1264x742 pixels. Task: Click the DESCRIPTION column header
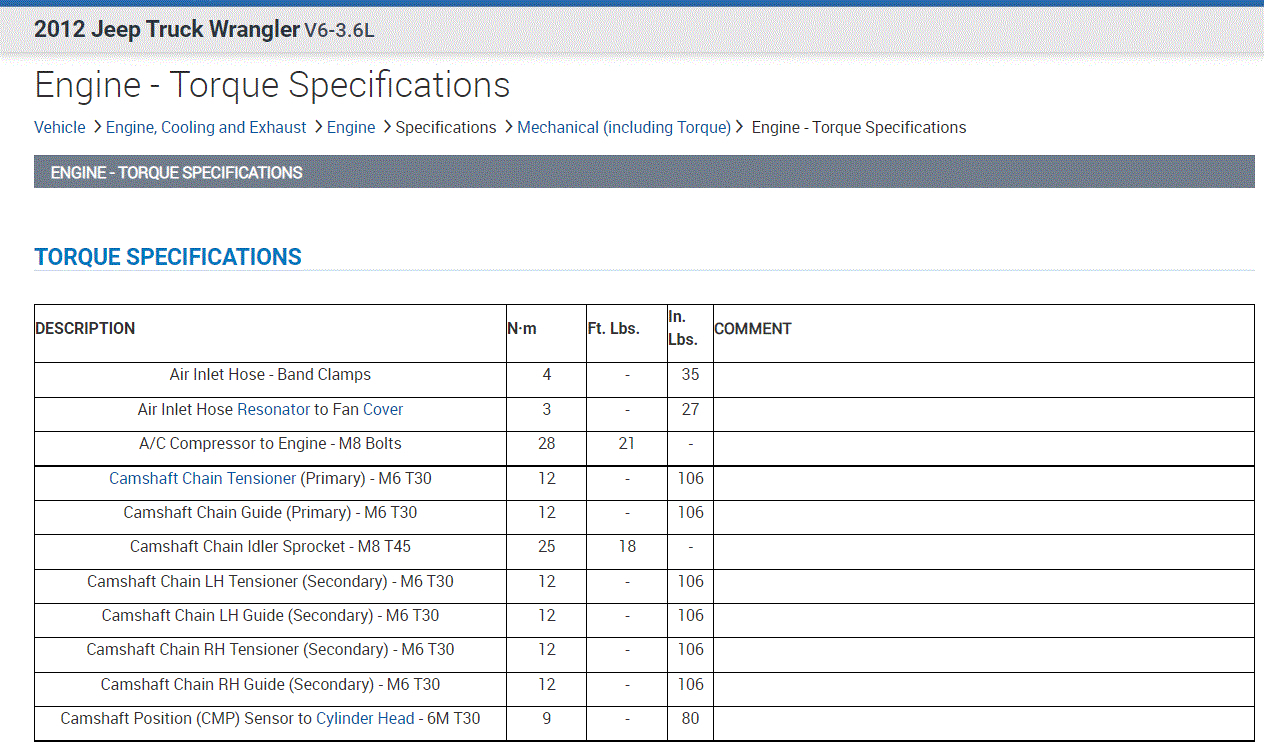click(85, 328)
